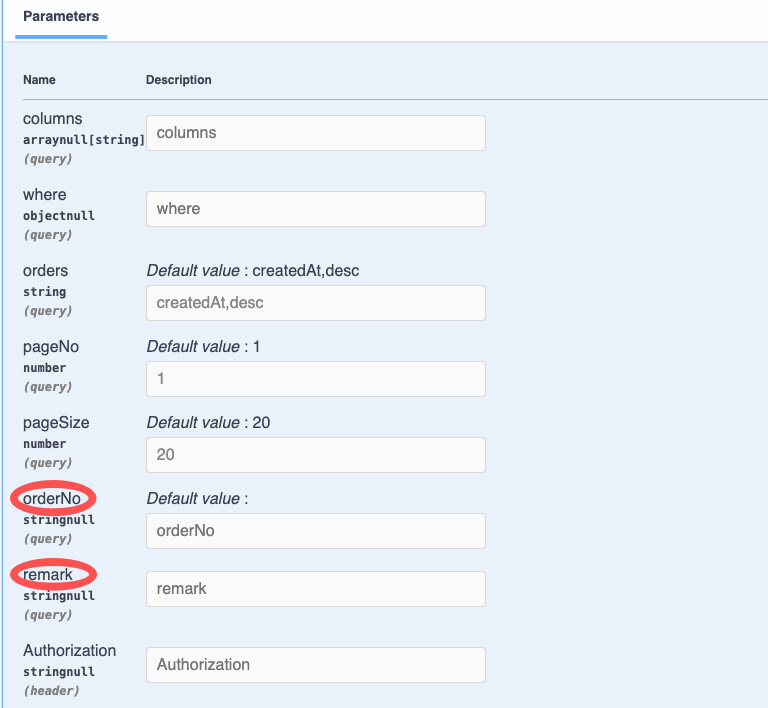Click the orderNo text input
Image resolution: width=768 pixels, height=708 pixels.
(315, 531)
